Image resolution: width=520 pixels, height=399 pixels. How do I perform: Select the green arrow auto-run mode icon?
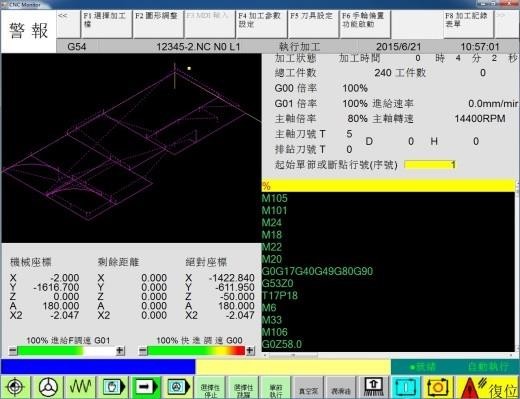tap(146, 387)
